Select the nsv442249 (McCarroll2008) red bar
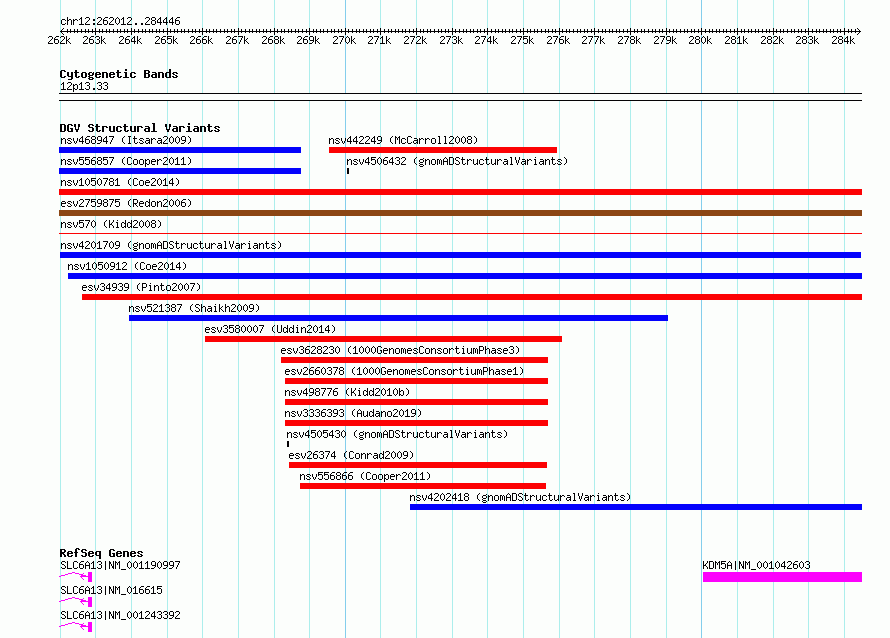Screen dimensions: 890x638 (443, 150)
